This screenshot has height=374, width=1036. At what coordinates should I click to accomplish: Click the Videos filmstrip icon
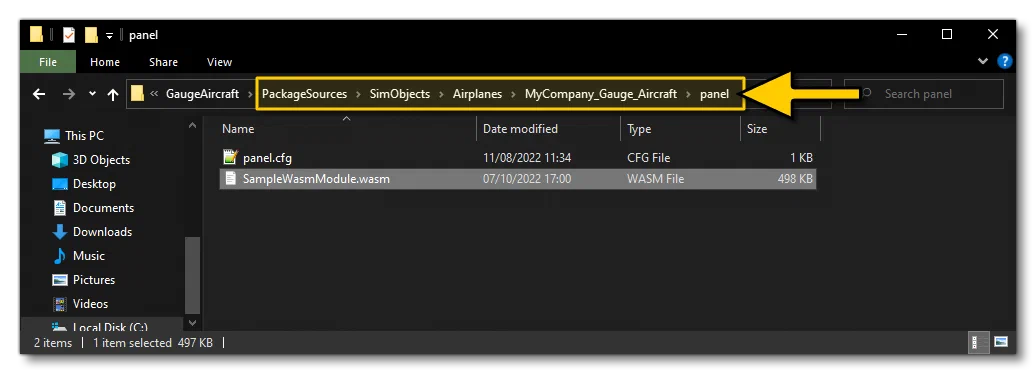[x=59, y=304]
